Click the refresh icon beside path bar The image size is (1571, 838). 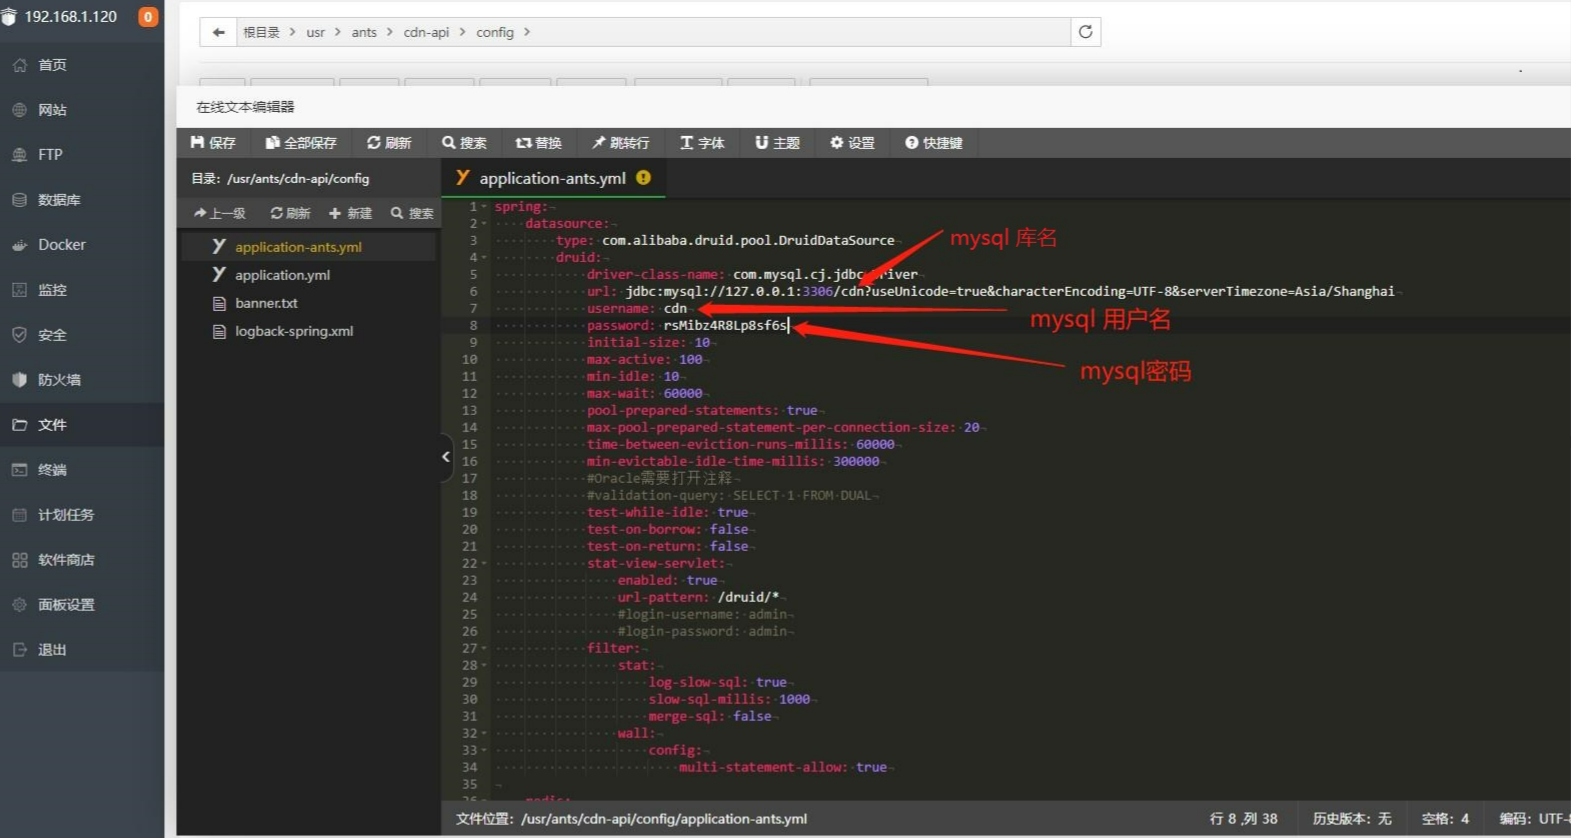click(x=1085, y=32)
